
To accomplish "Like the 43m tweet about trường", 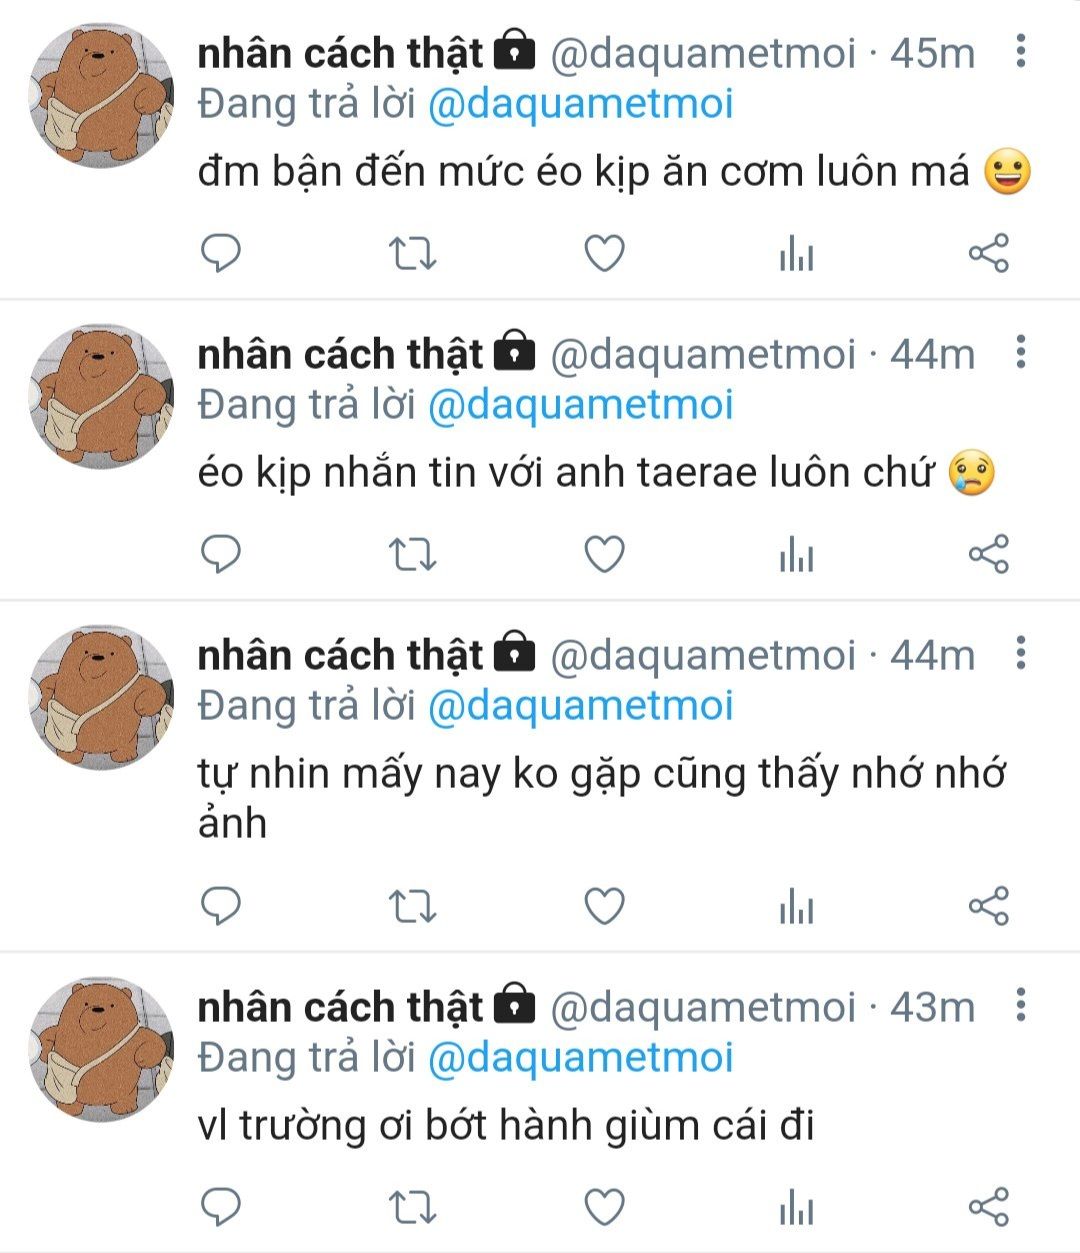I will coord(604,1207).
